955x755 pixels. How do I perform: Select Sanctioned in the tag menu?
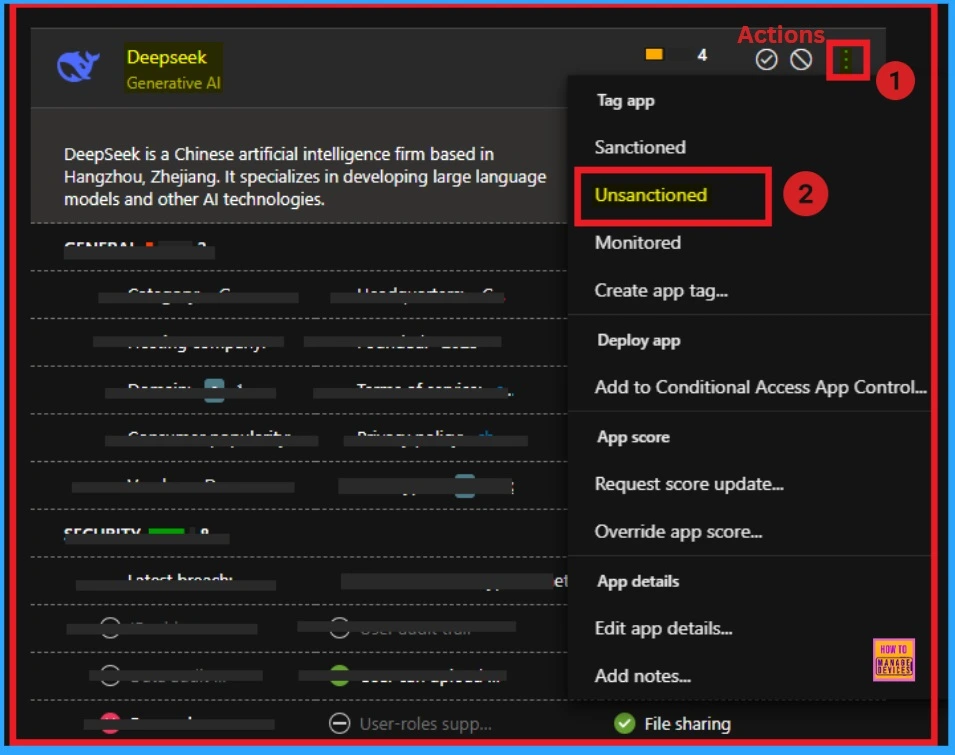coord(640,147)
